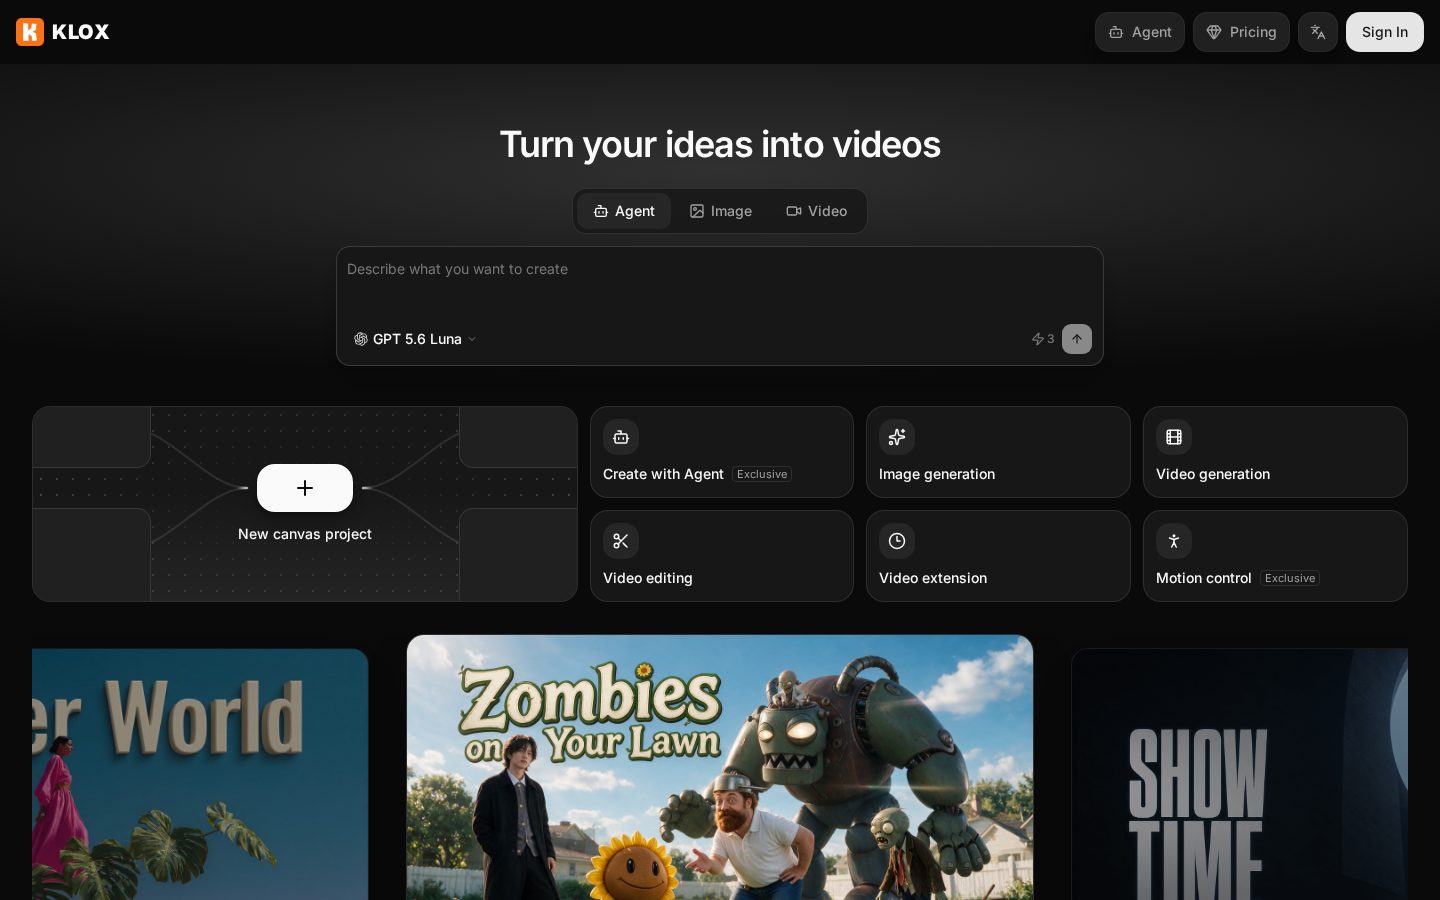Click the New canvas project label

(x=305, y=534)
